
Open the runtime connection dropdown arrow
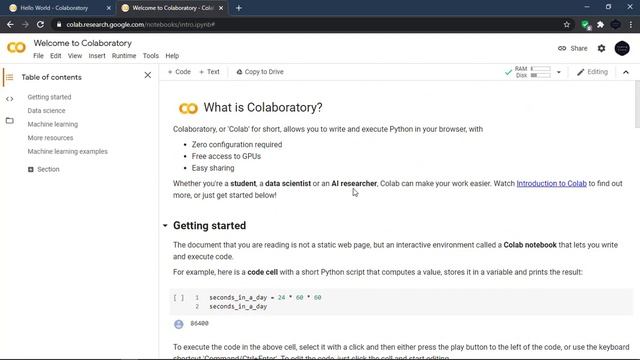coord(559,72)
